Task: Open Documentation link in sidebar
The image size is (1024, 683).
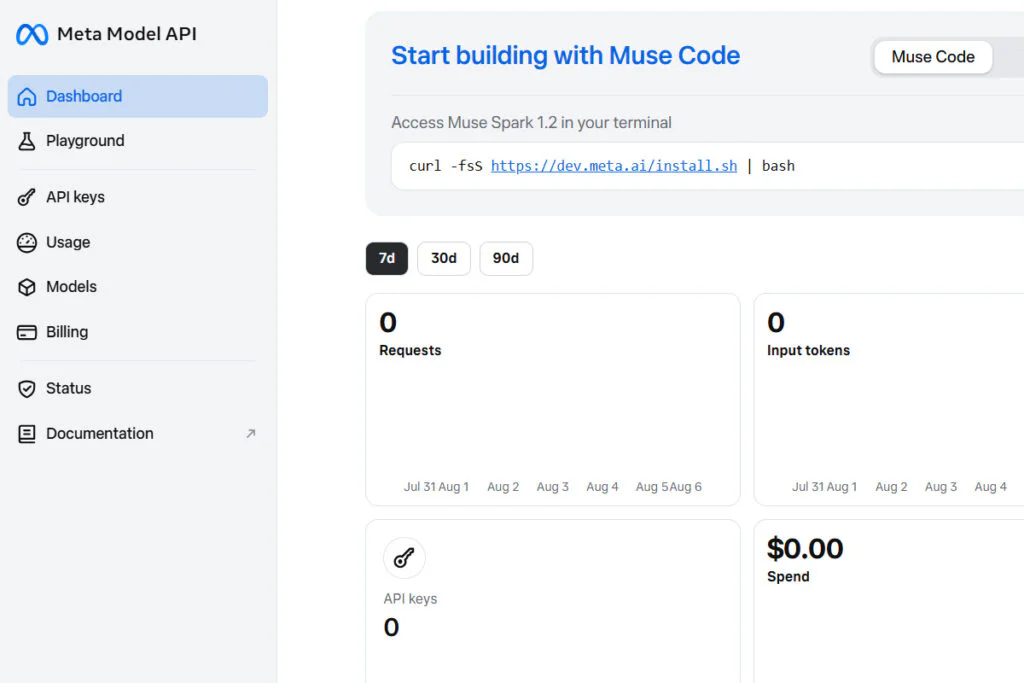Action: 138,434
